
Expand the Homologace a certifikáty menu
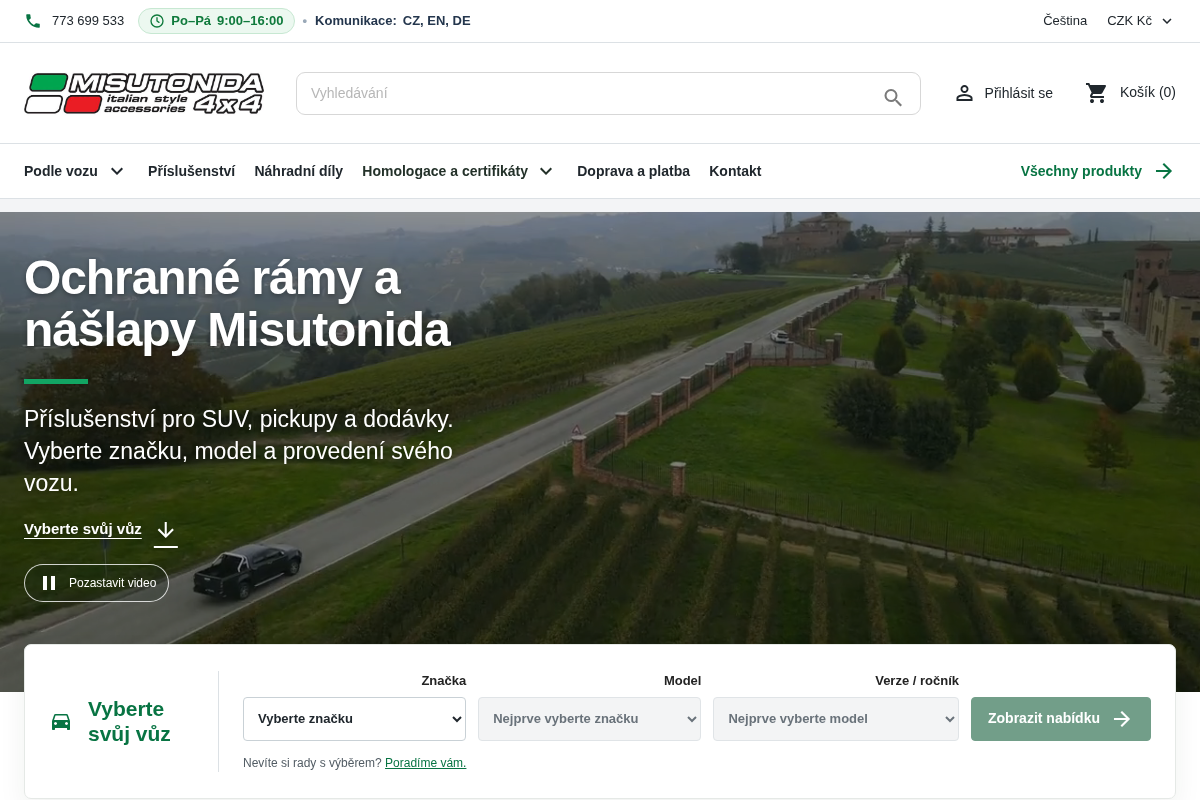pyautogui.click(x=458, y=171)
